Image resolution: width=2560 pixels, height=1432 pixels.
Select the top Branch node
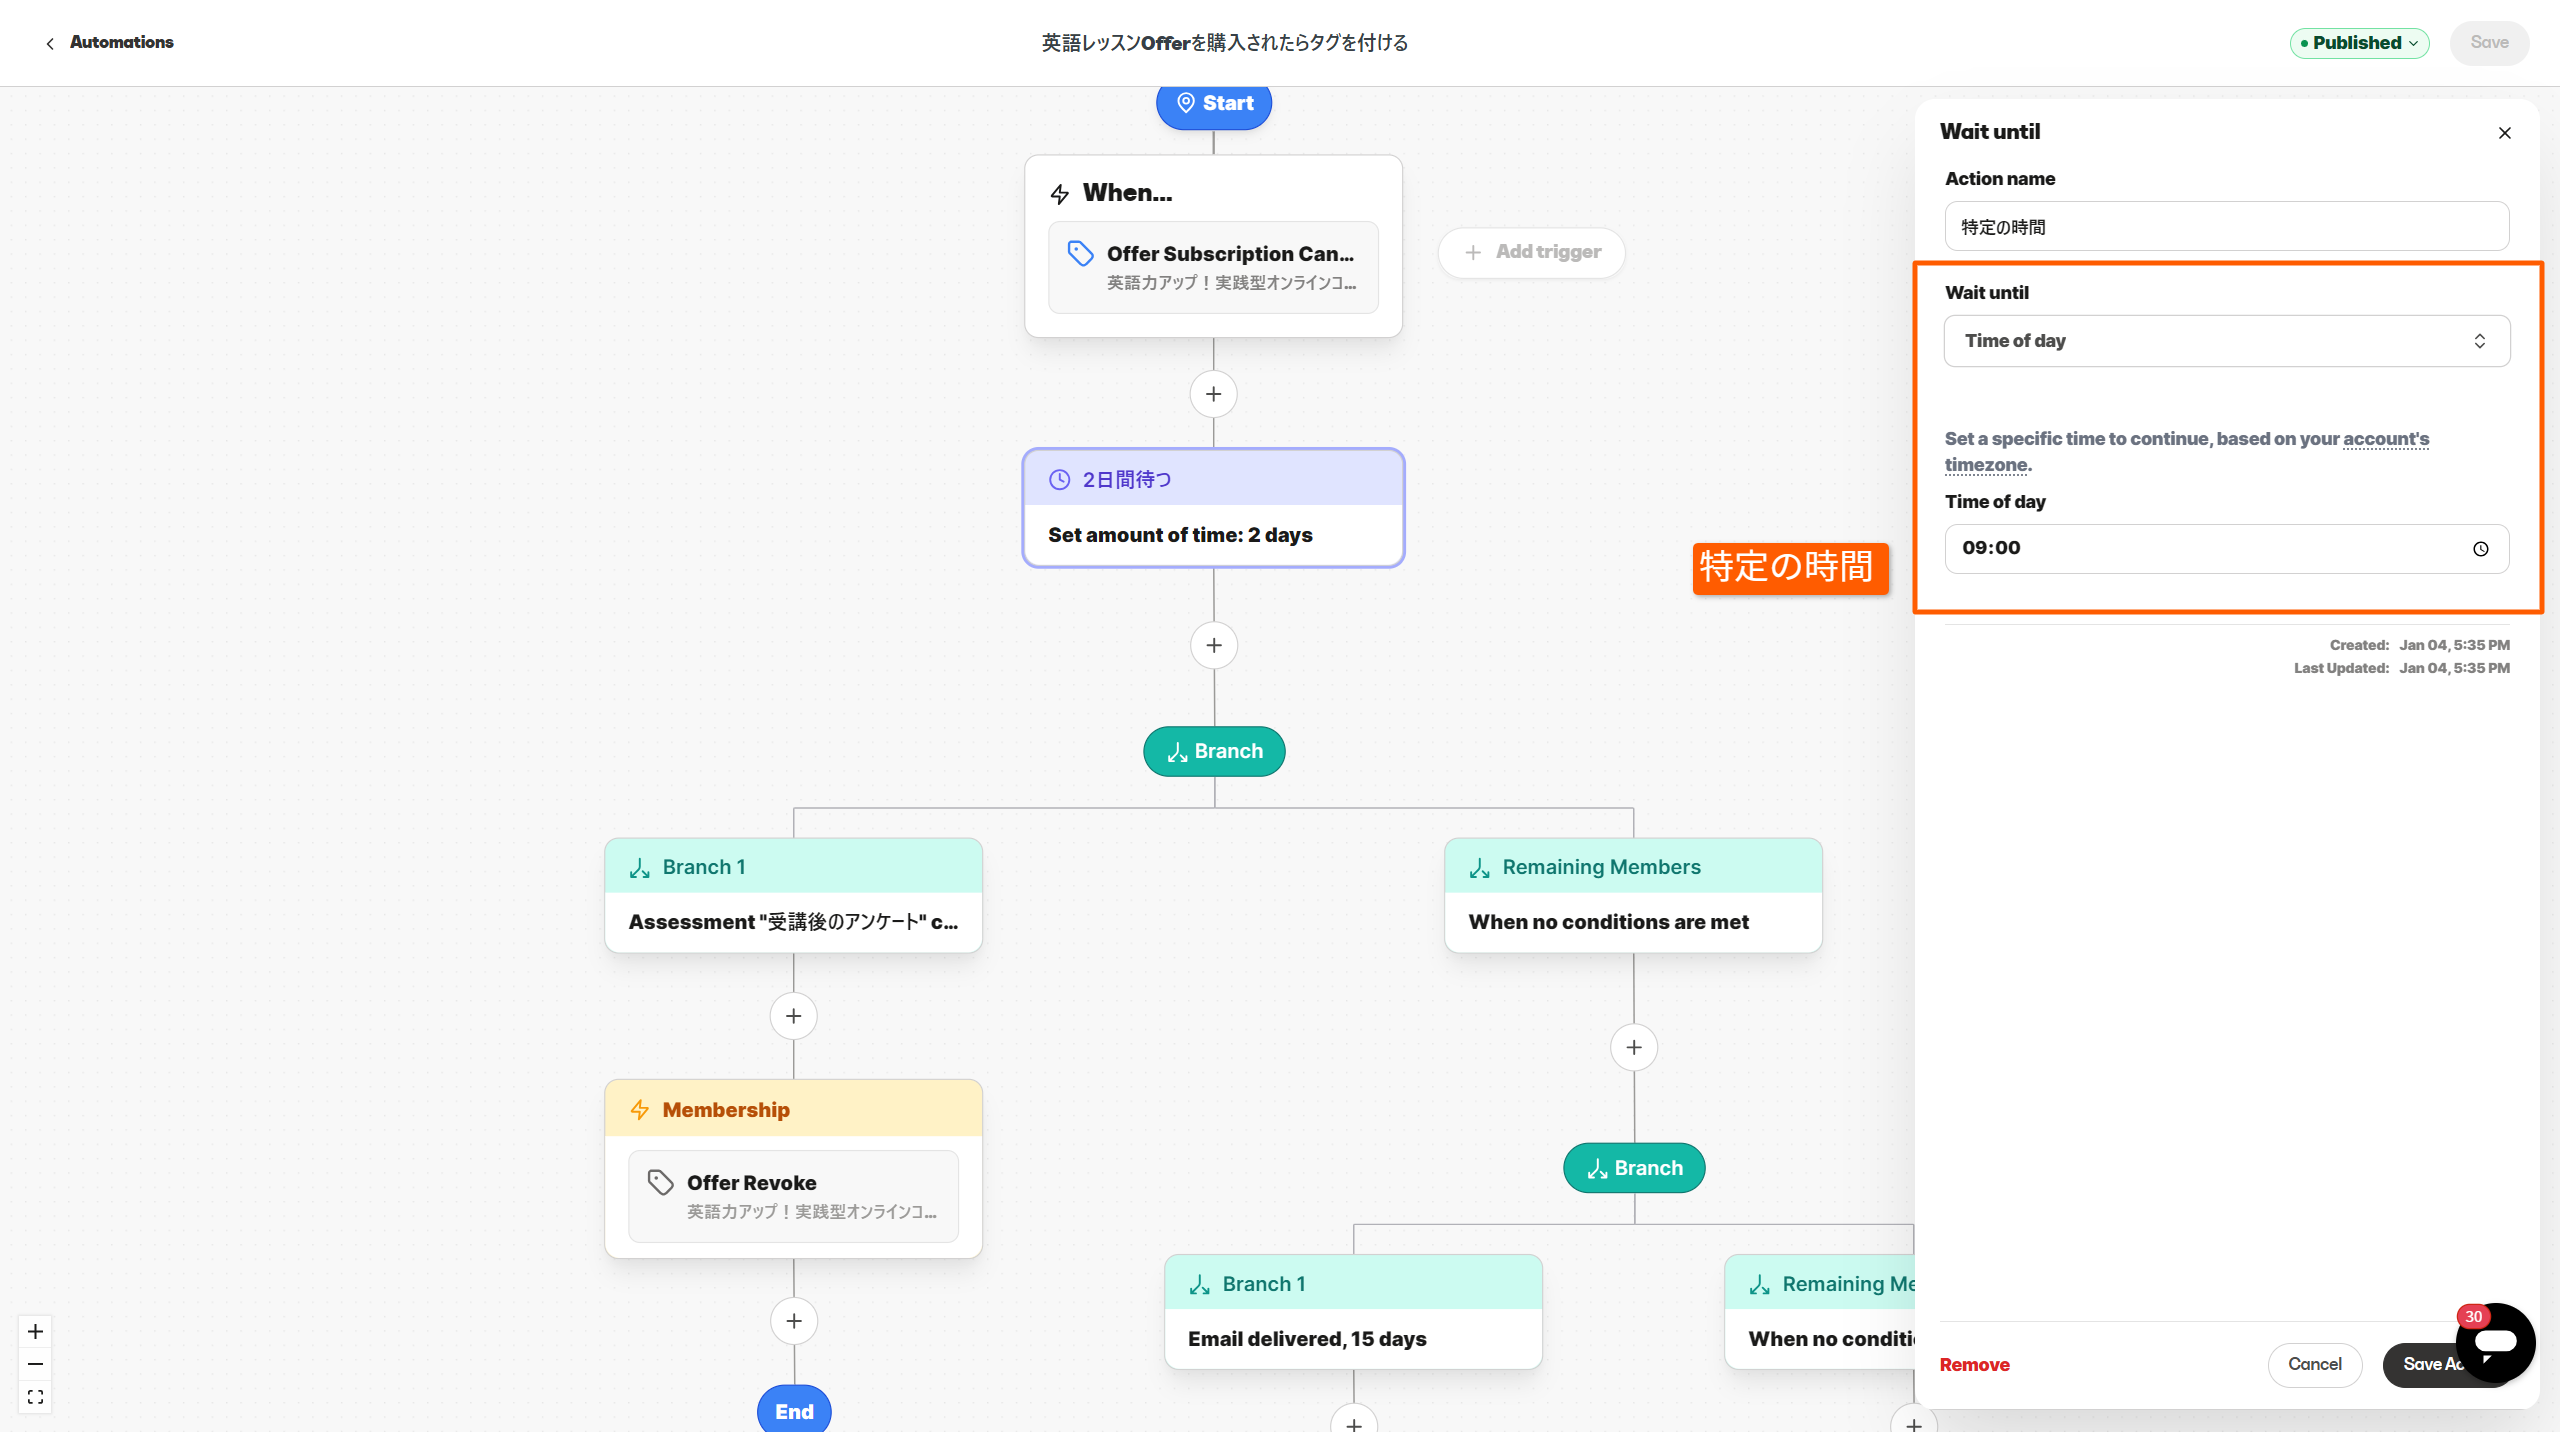click(1213, 751)
